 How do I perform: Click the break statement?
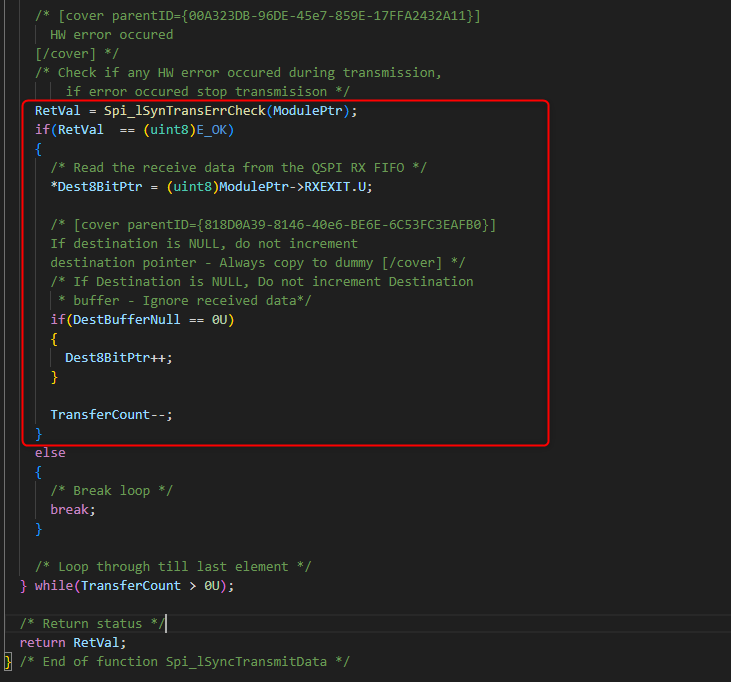[73, 509]
